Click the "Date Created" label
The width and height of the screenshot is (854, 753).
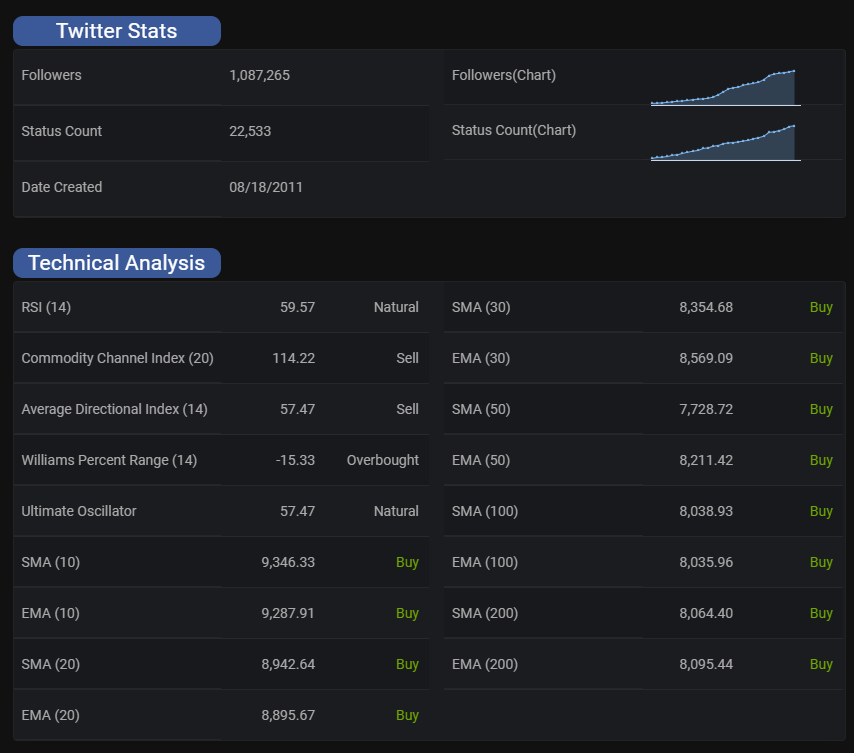coord(62,187)
